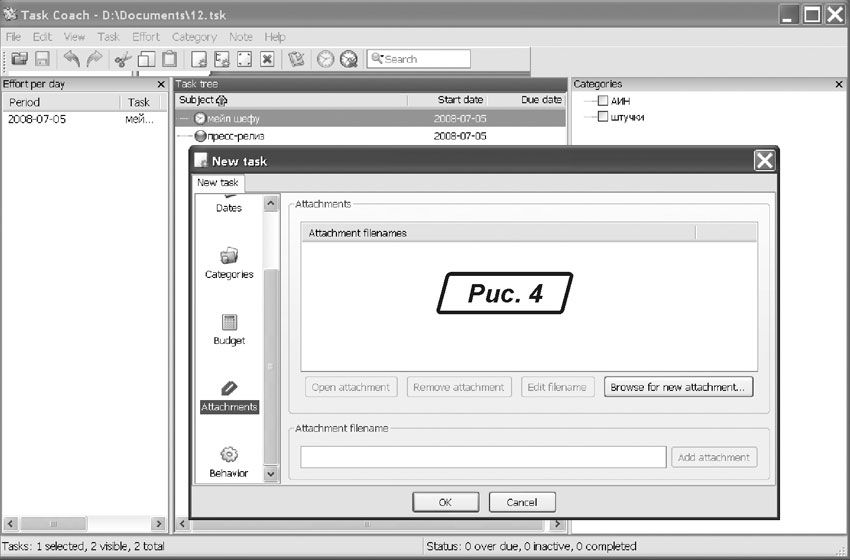Open the Categories page in sidebar
850x560 pixels.
tap(229, 262)
